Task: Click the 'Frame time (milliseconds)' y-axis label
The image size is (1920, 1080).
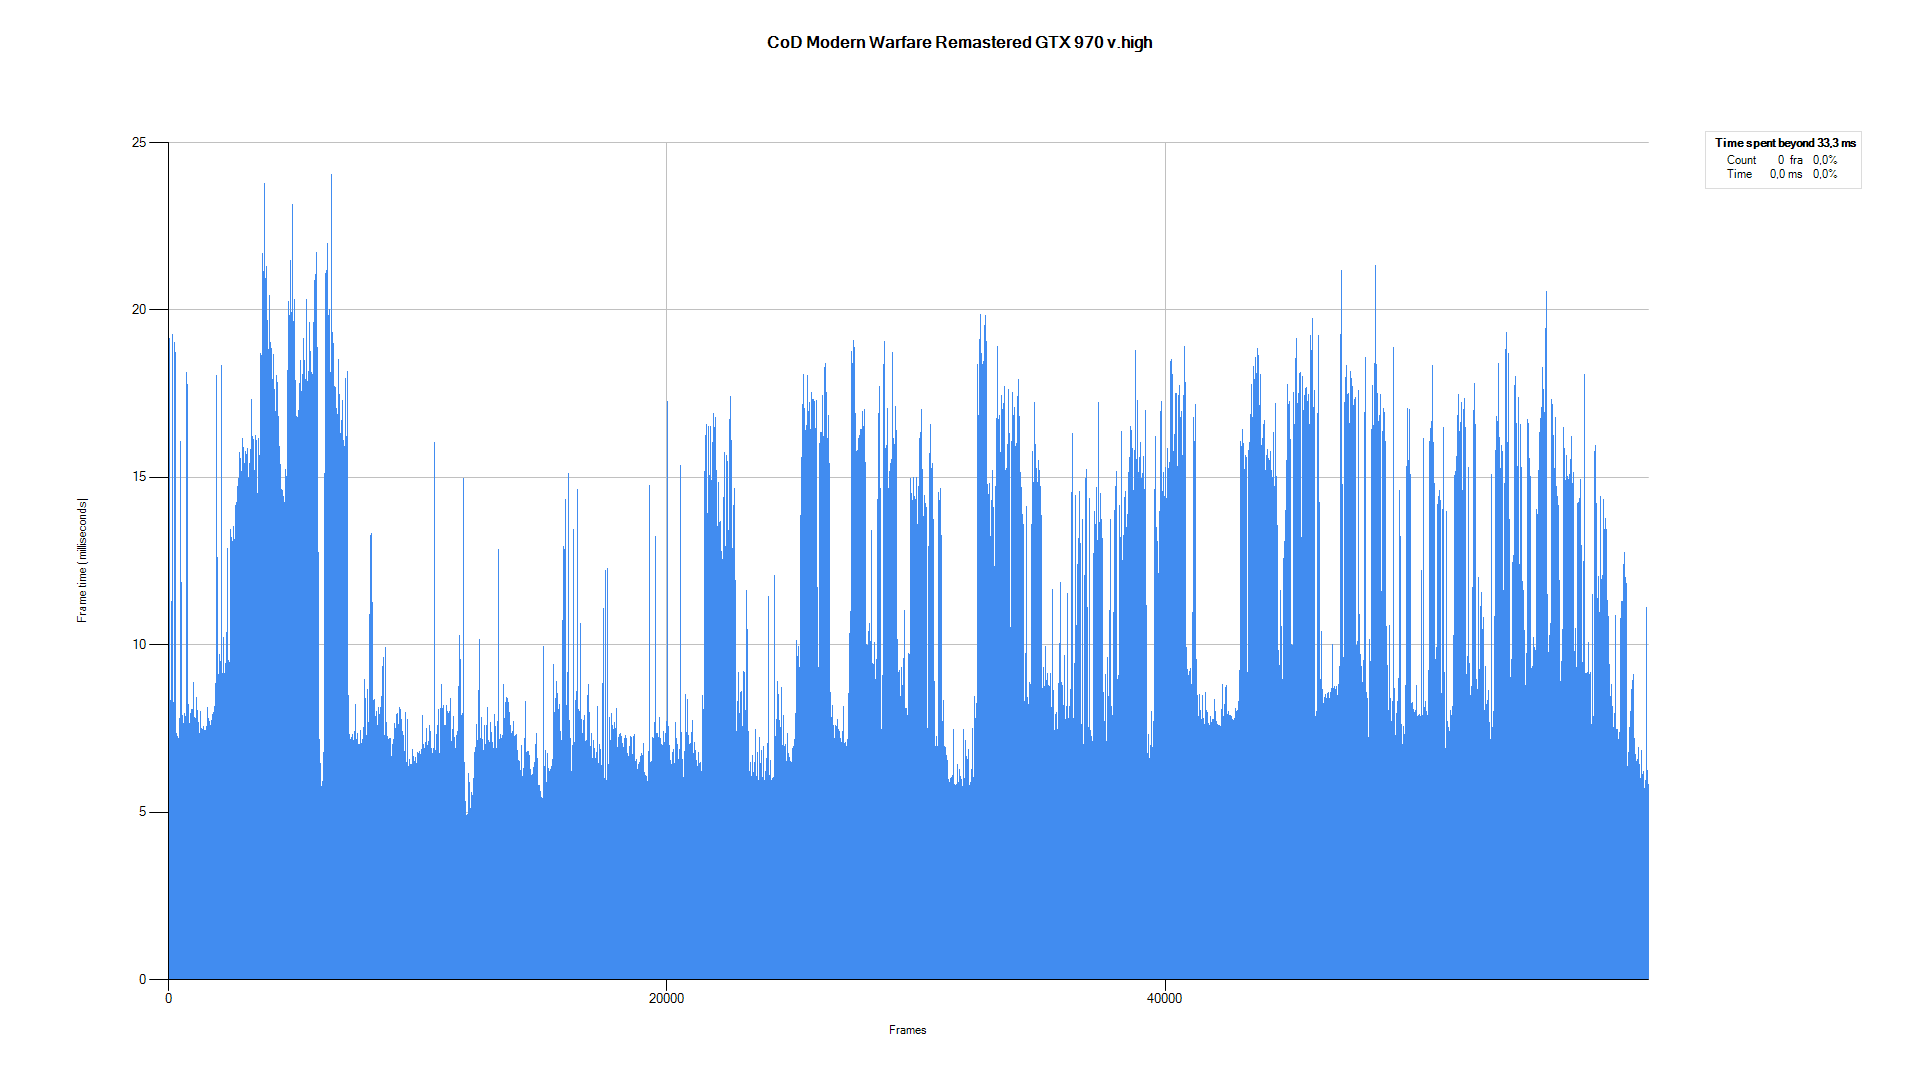Action: pos(82,560)
